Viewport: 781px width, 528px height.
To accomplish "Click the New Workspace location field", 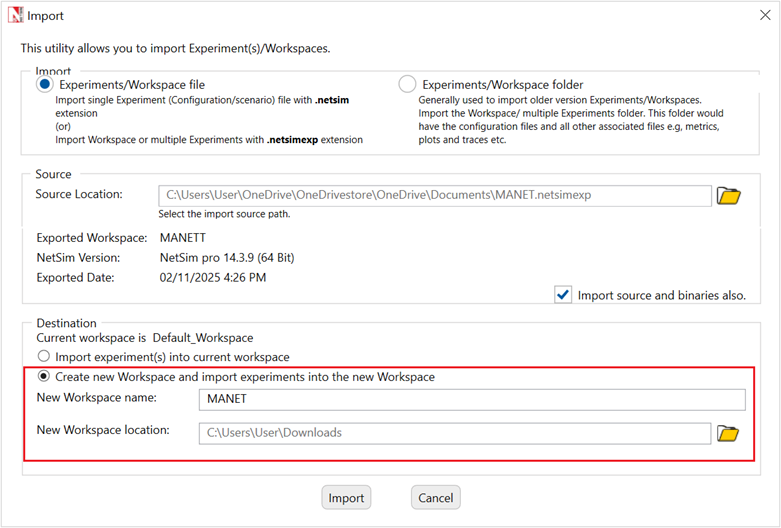I will coord(455,433).
